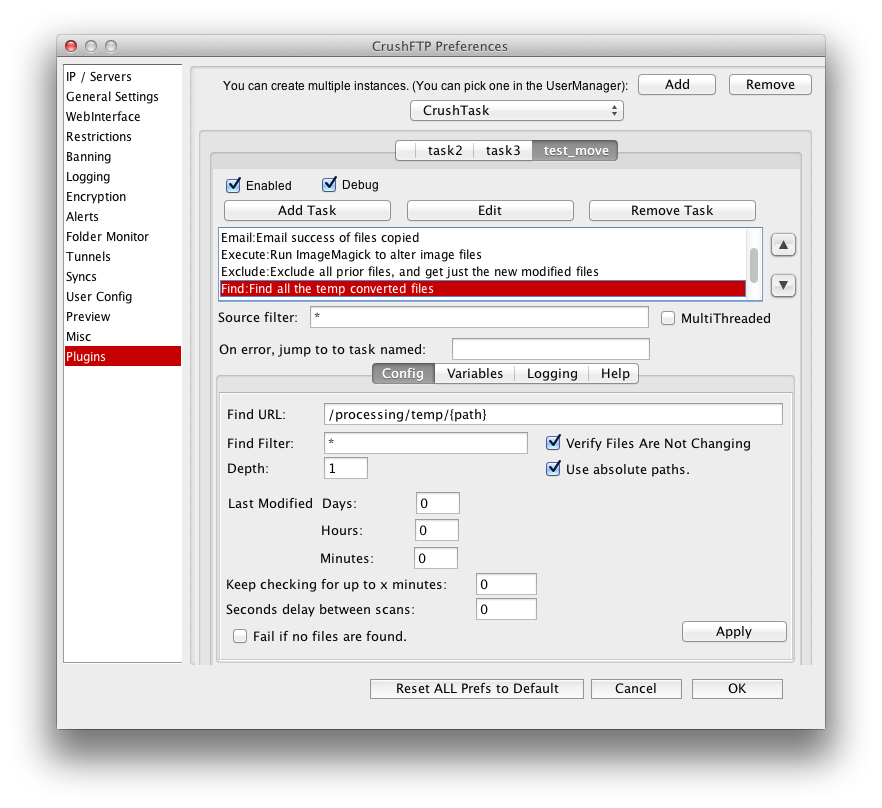Click Keep checking for up to x minutes field
Image resolution: width=882 pixels, height=808 pixels.
coord(506,584)
